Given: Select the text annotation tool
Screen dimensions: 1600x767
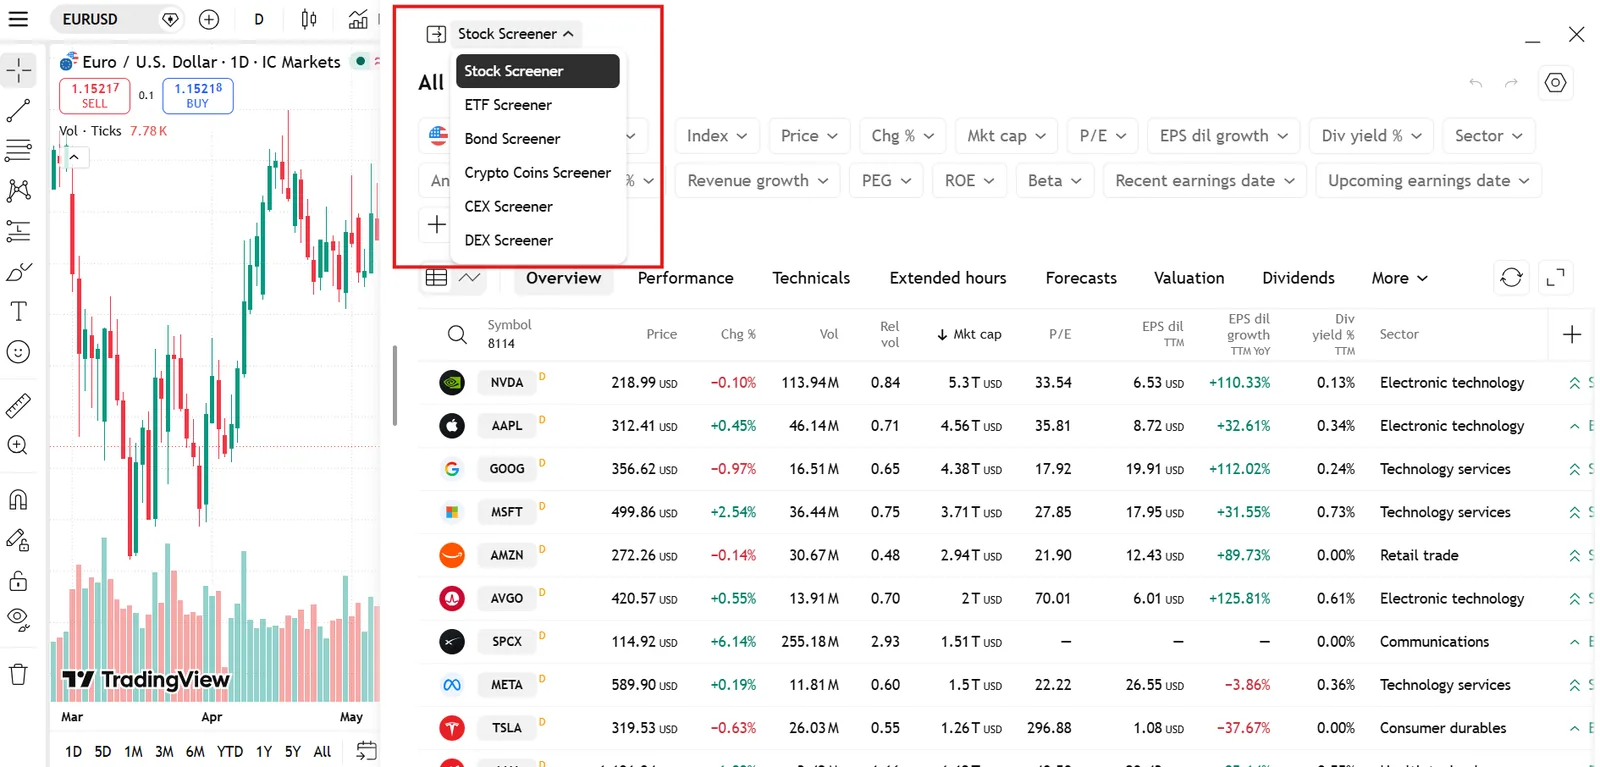Looking at the screenshot, I should 18,312.
